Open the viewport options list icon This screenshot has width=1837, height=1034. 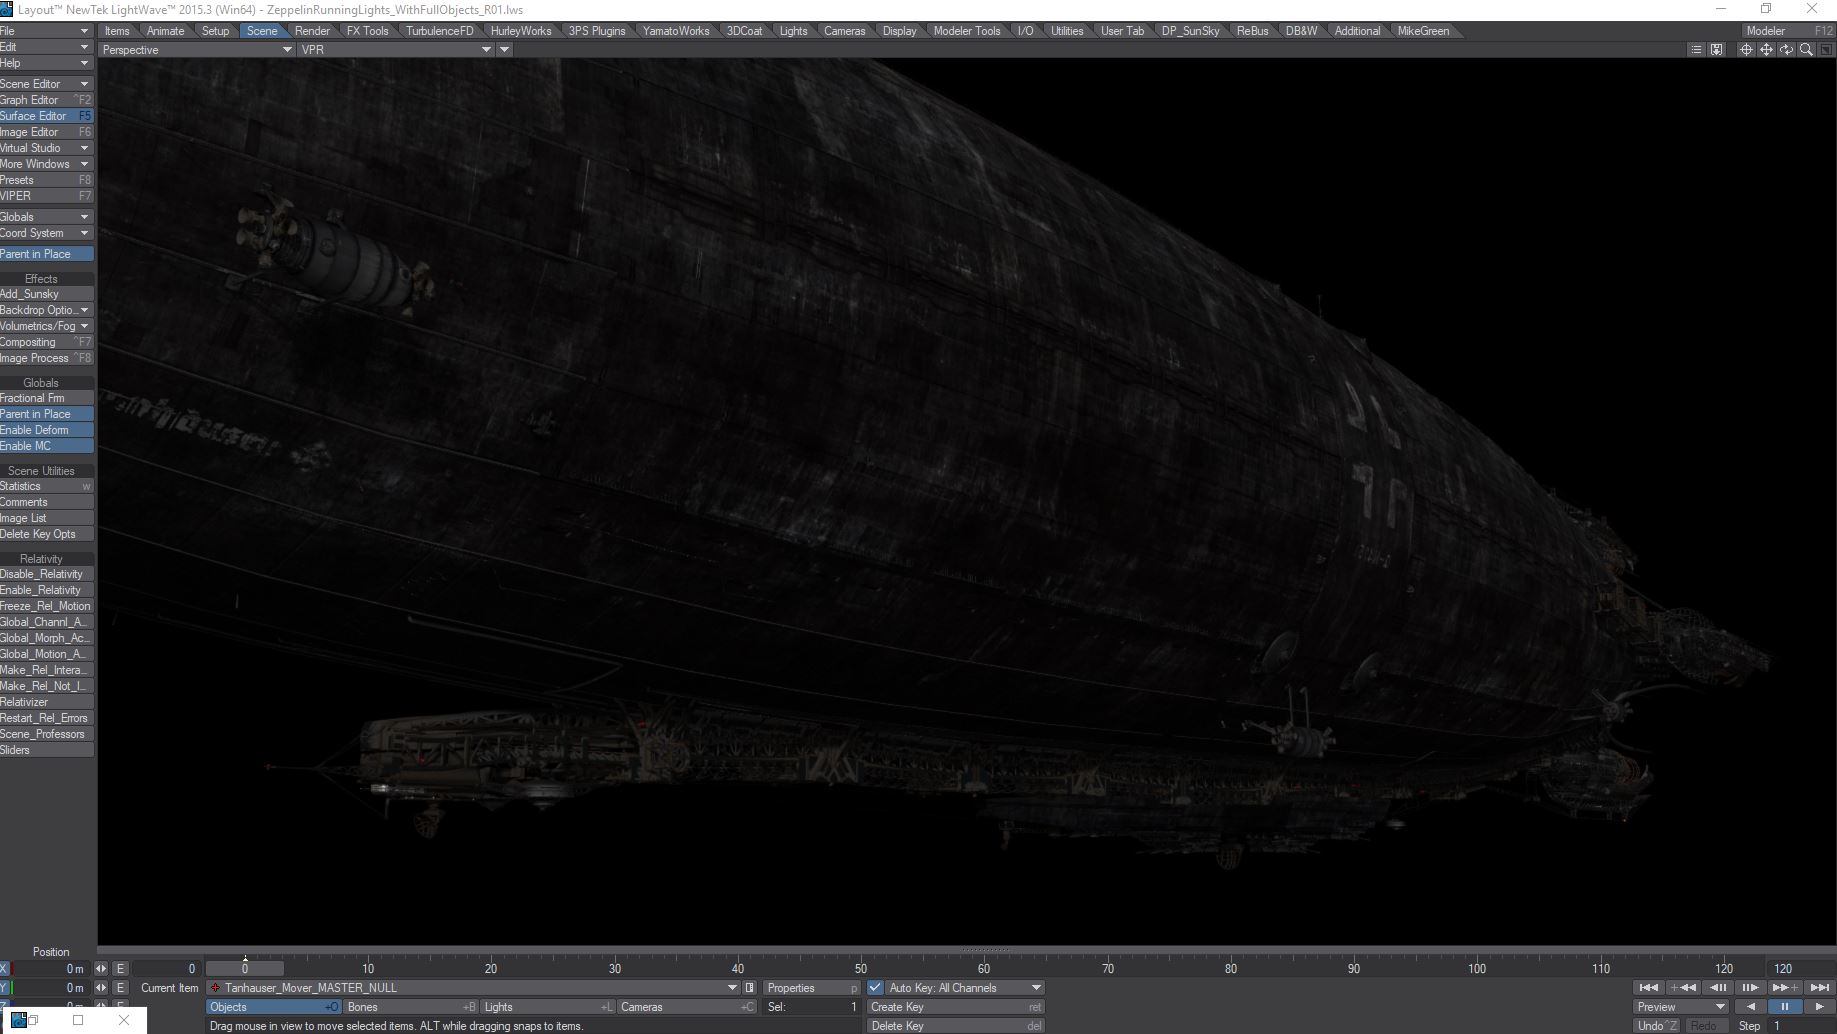(1696, 50)
